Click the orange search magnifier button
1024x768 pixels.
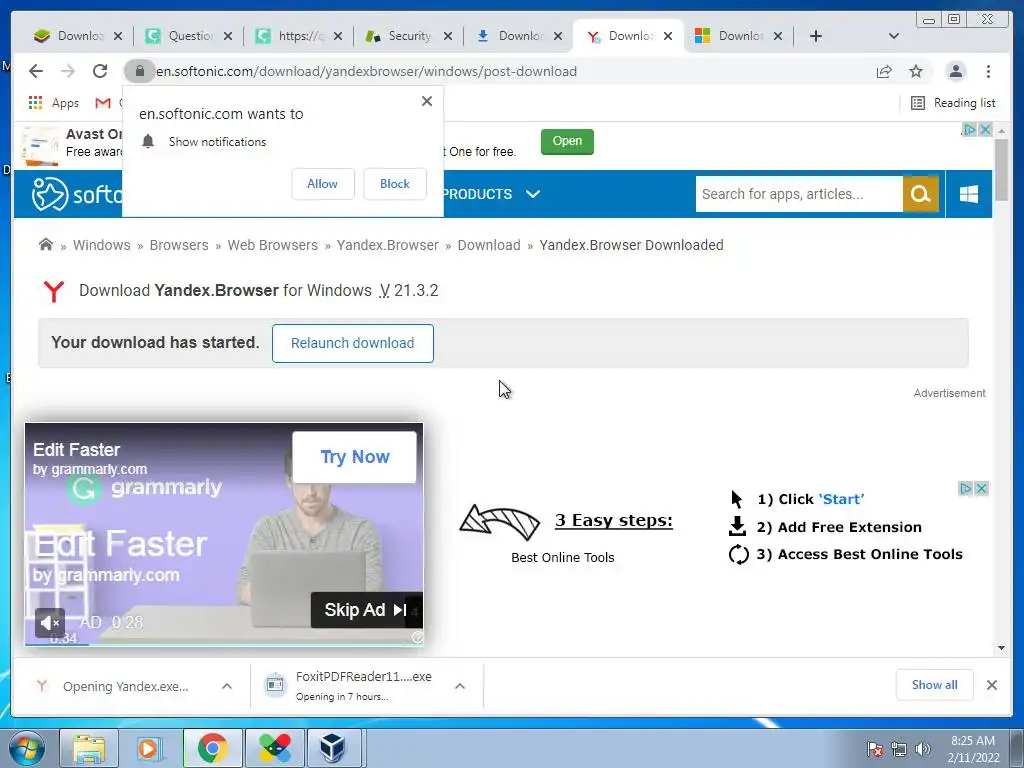click(x=921, y=194)
